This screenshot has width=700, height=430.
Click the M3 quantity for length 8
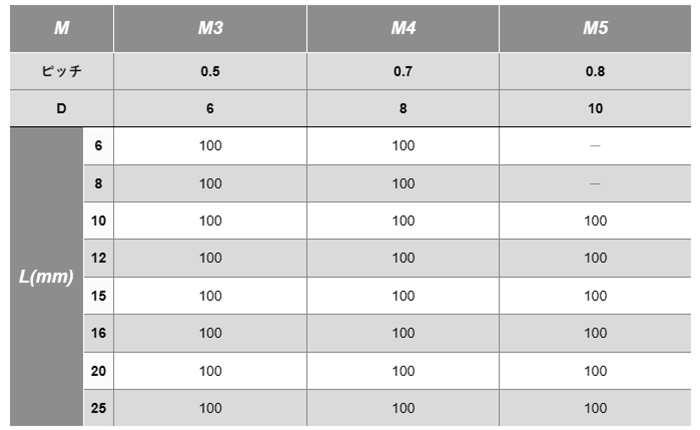(x=210, y=184)
